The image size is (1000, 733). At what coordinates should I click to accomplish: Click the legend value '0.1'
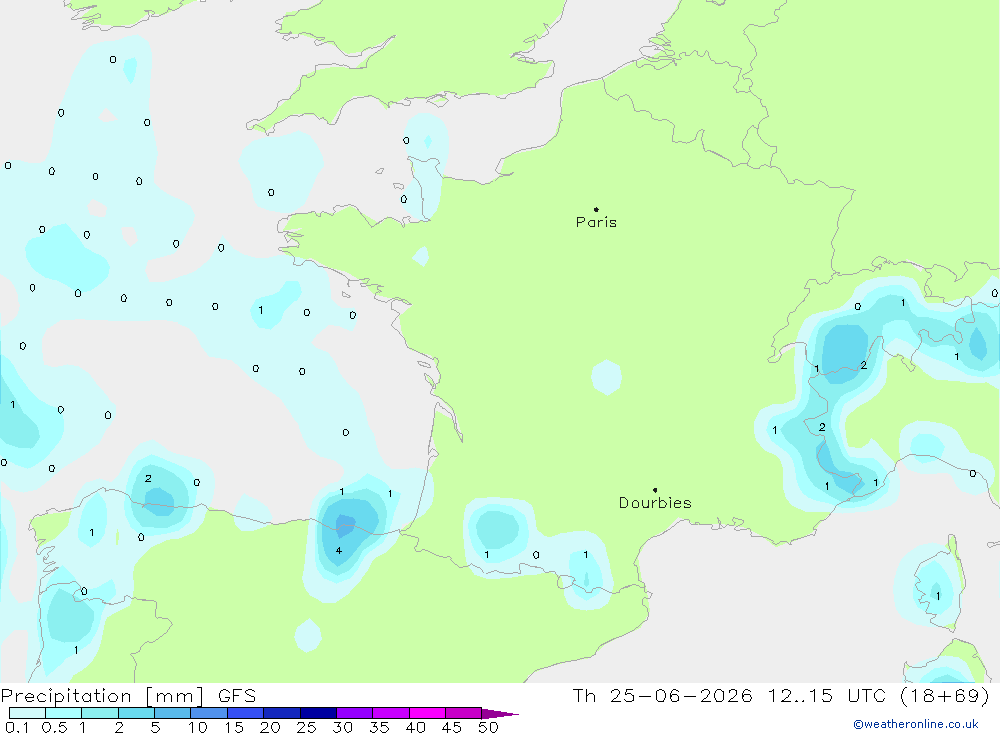(17, 727)
